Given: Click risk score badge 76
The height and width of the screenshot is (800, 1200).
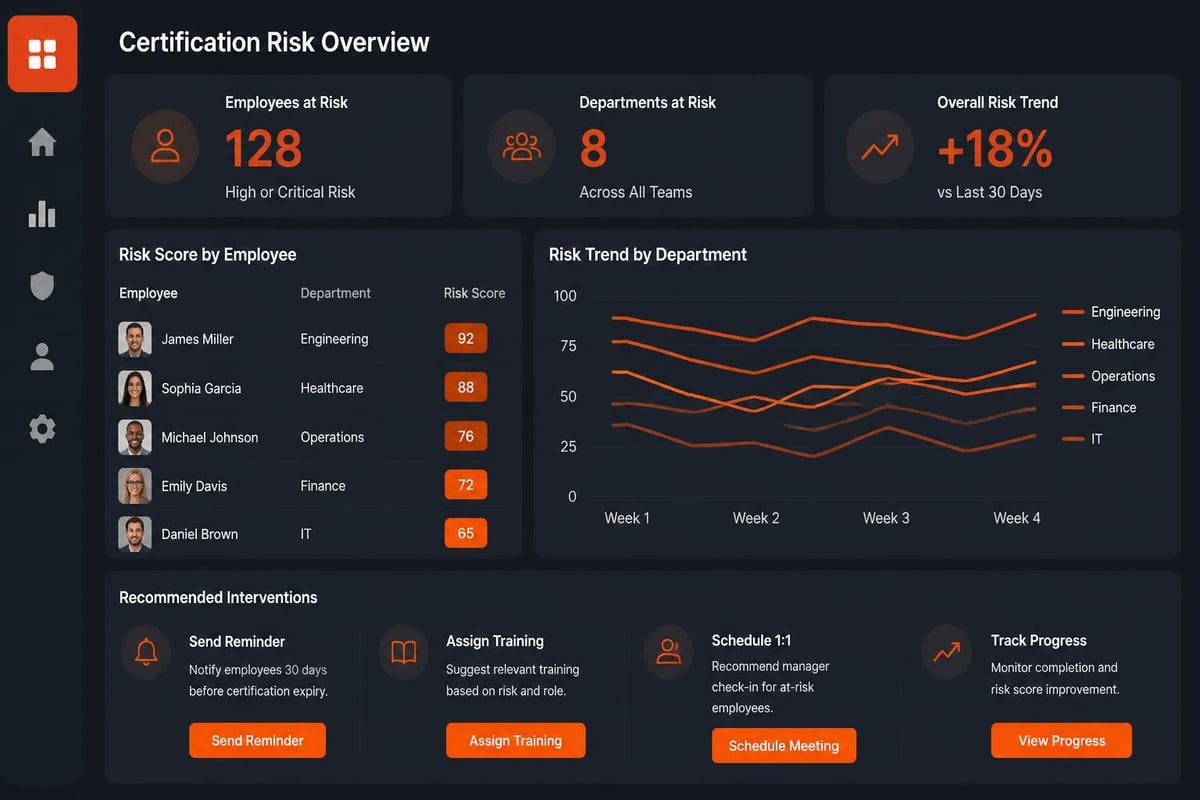Looking at the screenshot, I should coord(466,436).
